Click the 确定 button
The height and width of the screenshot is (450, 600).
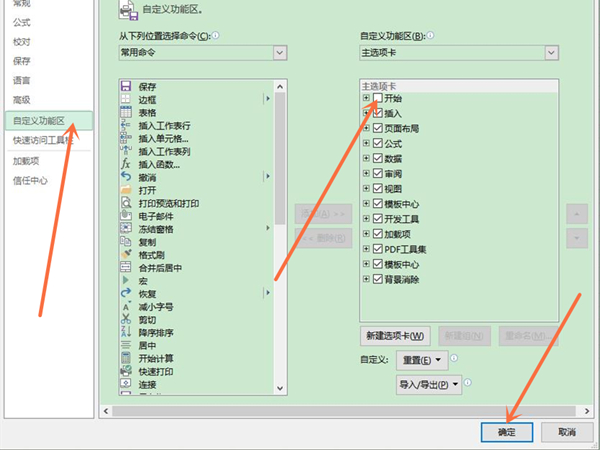tap(506, 432)
